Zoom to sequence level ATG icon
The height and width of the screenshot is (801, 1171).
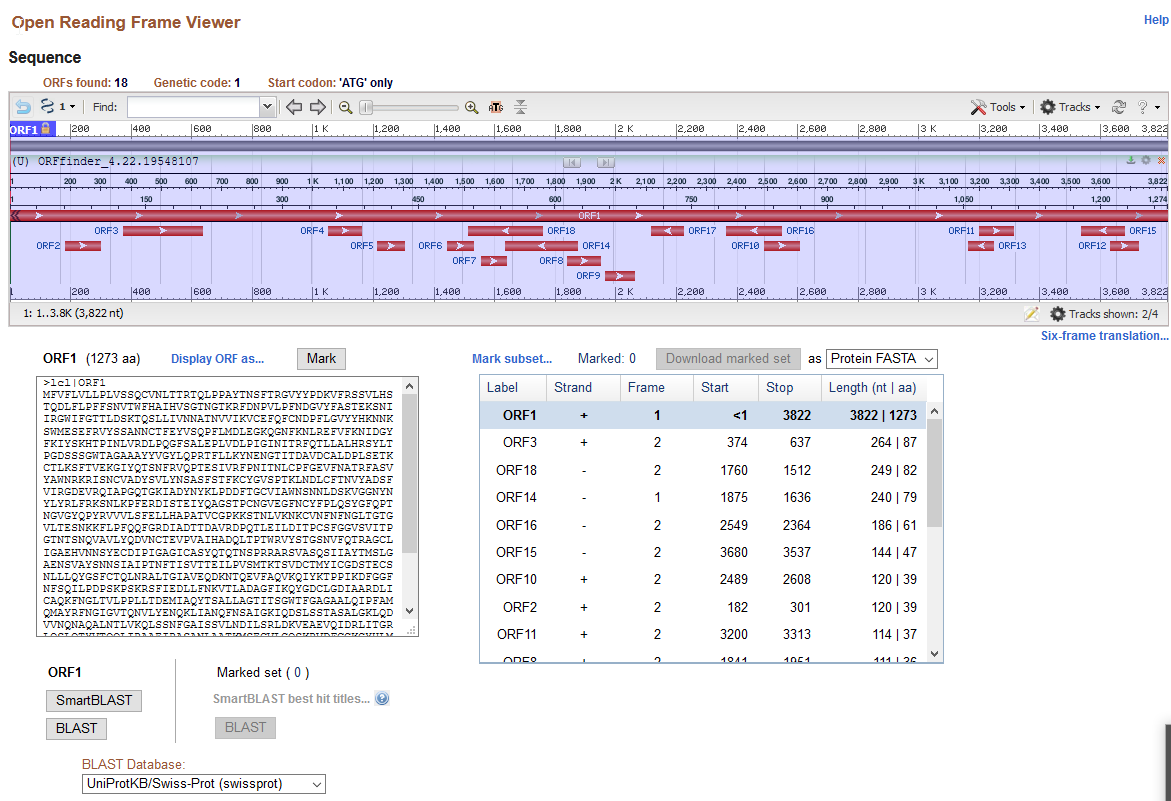496,107
